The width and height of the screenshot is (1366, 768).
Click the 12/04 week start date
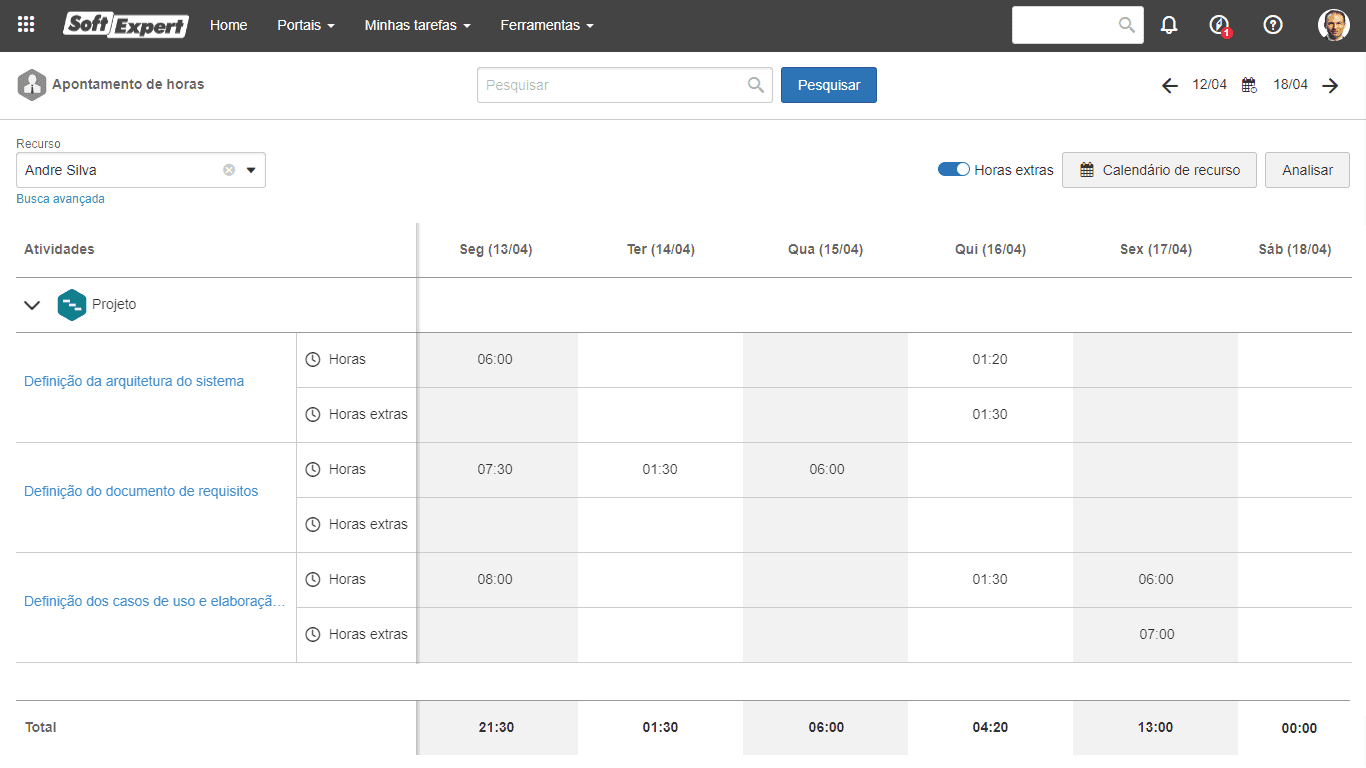(x=1210, y=85)
